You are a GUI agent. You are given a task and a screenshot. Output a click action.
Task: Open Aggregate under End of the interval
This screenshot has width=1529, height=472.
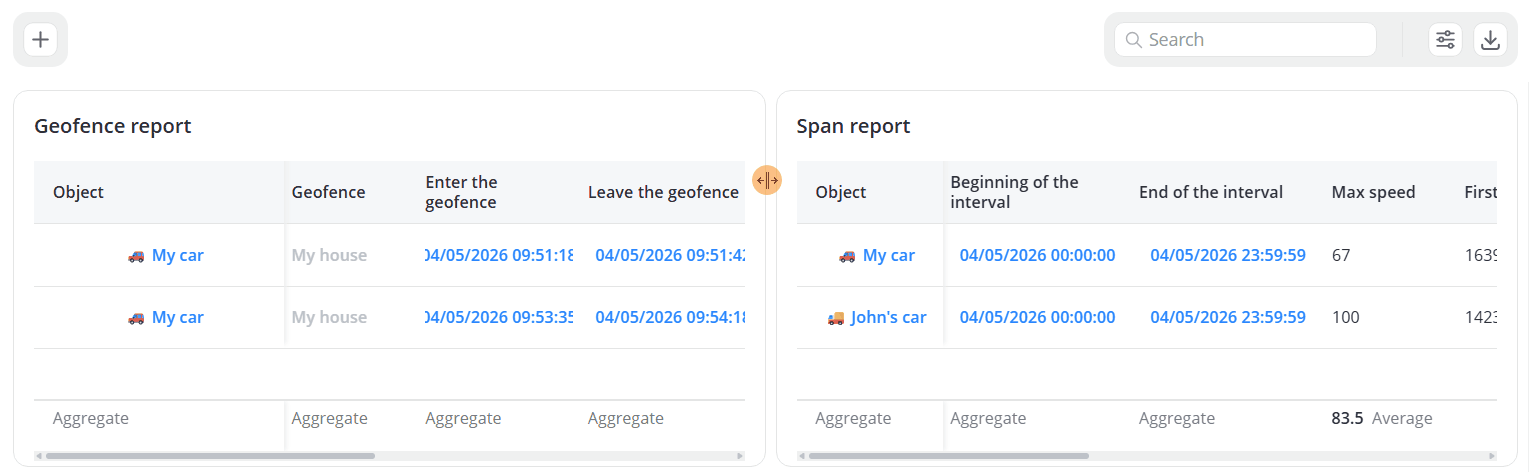1177,418
